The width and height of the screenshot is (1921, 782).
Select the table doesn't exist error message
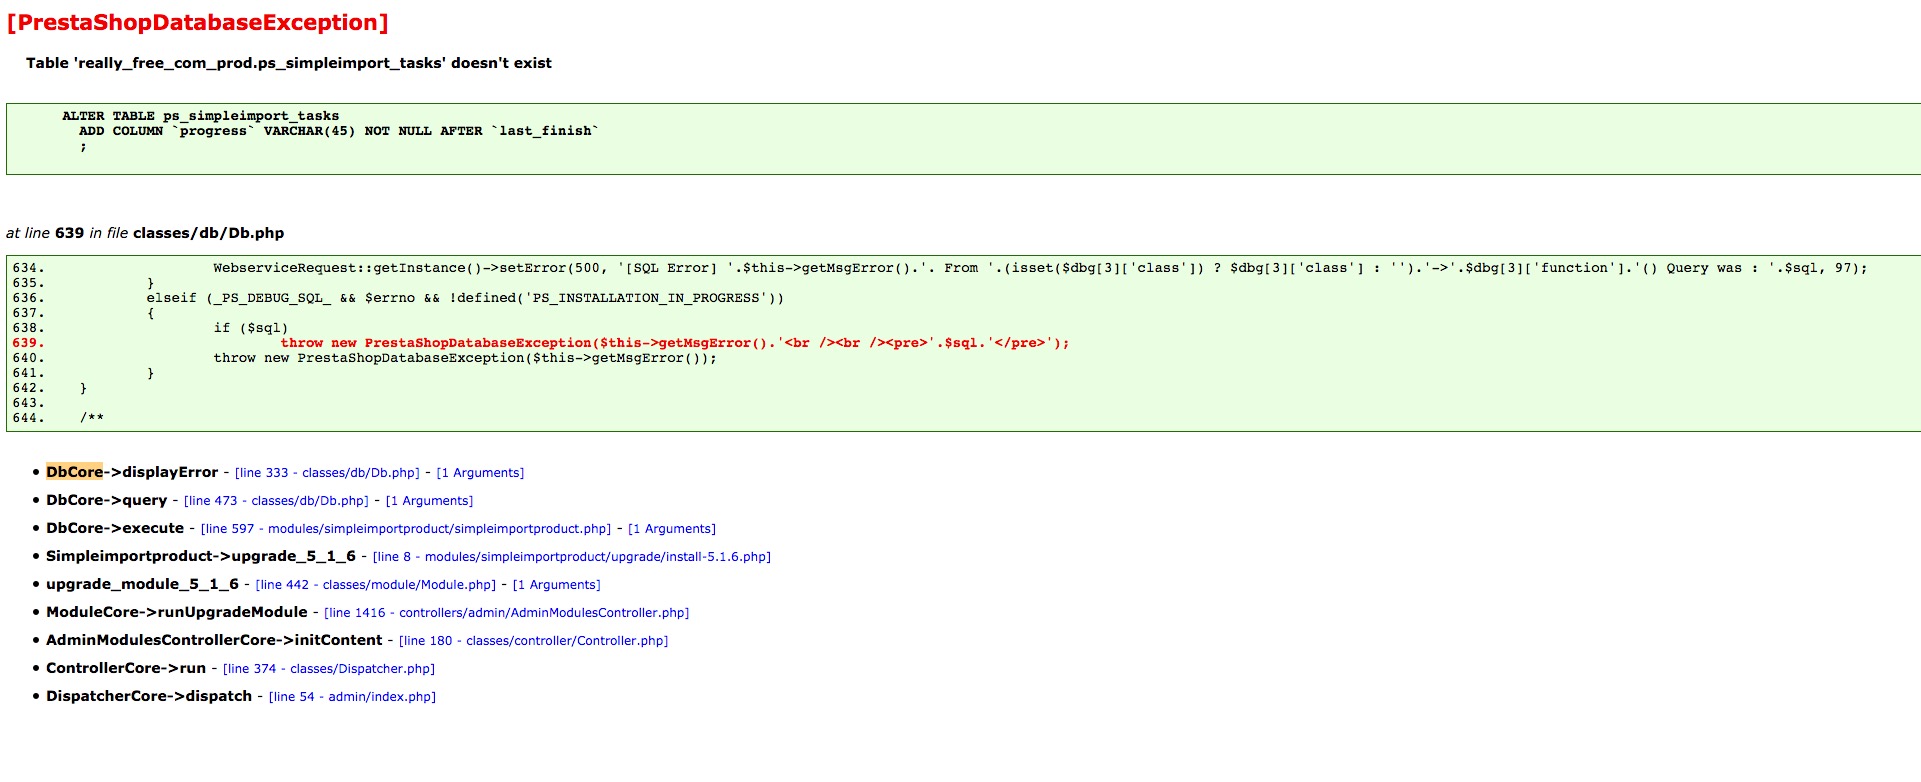[289, 63]
